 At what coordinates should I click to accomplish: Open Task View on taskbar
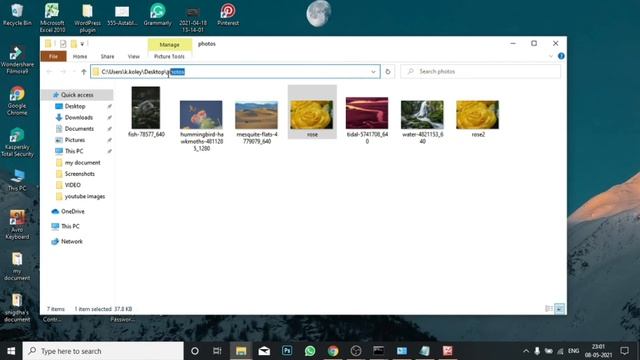click(218, 351)
